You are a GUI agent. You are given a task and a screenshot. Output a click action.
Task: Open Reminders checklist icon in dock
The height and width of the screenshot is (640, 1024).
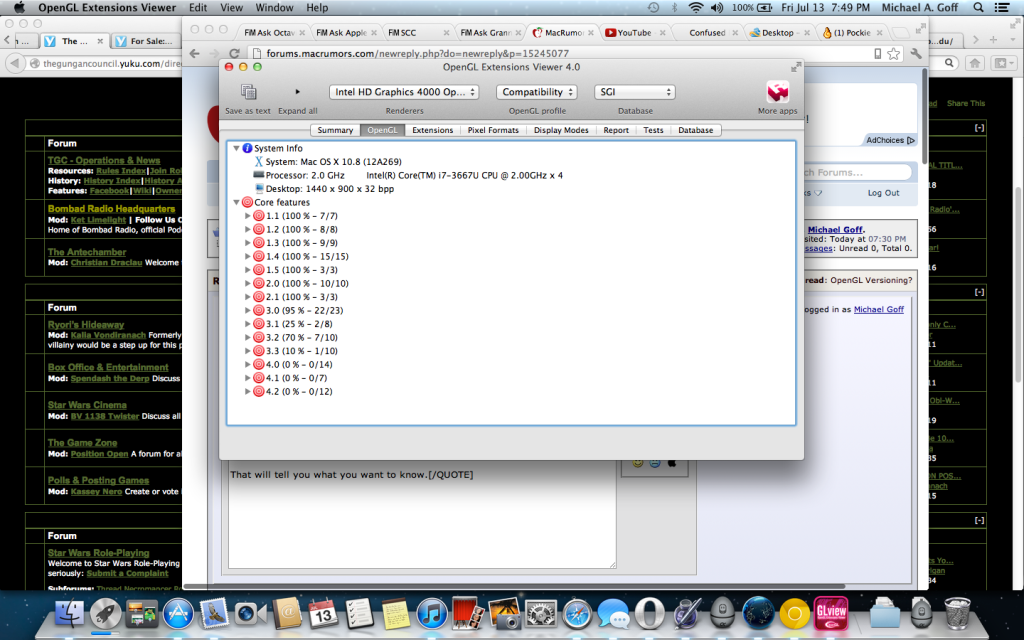tap(359, 614)
